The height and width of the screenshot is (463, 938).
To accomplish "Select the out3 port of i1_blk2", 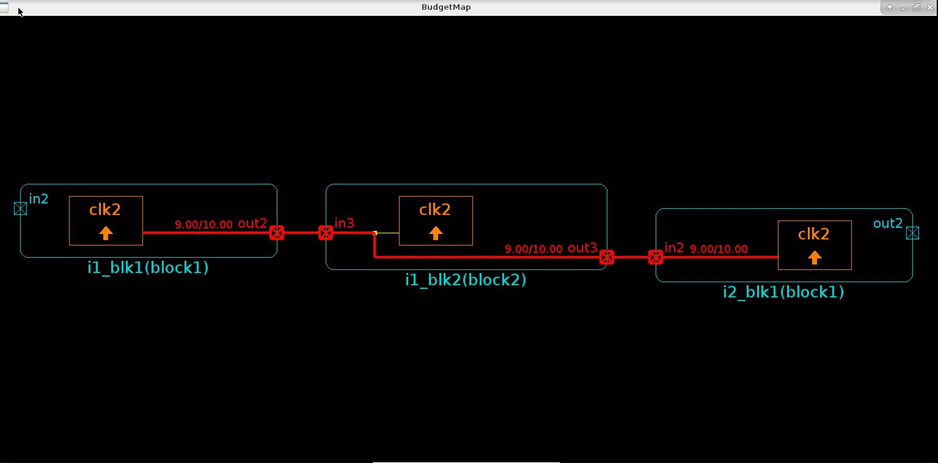I will pos(607,257).
